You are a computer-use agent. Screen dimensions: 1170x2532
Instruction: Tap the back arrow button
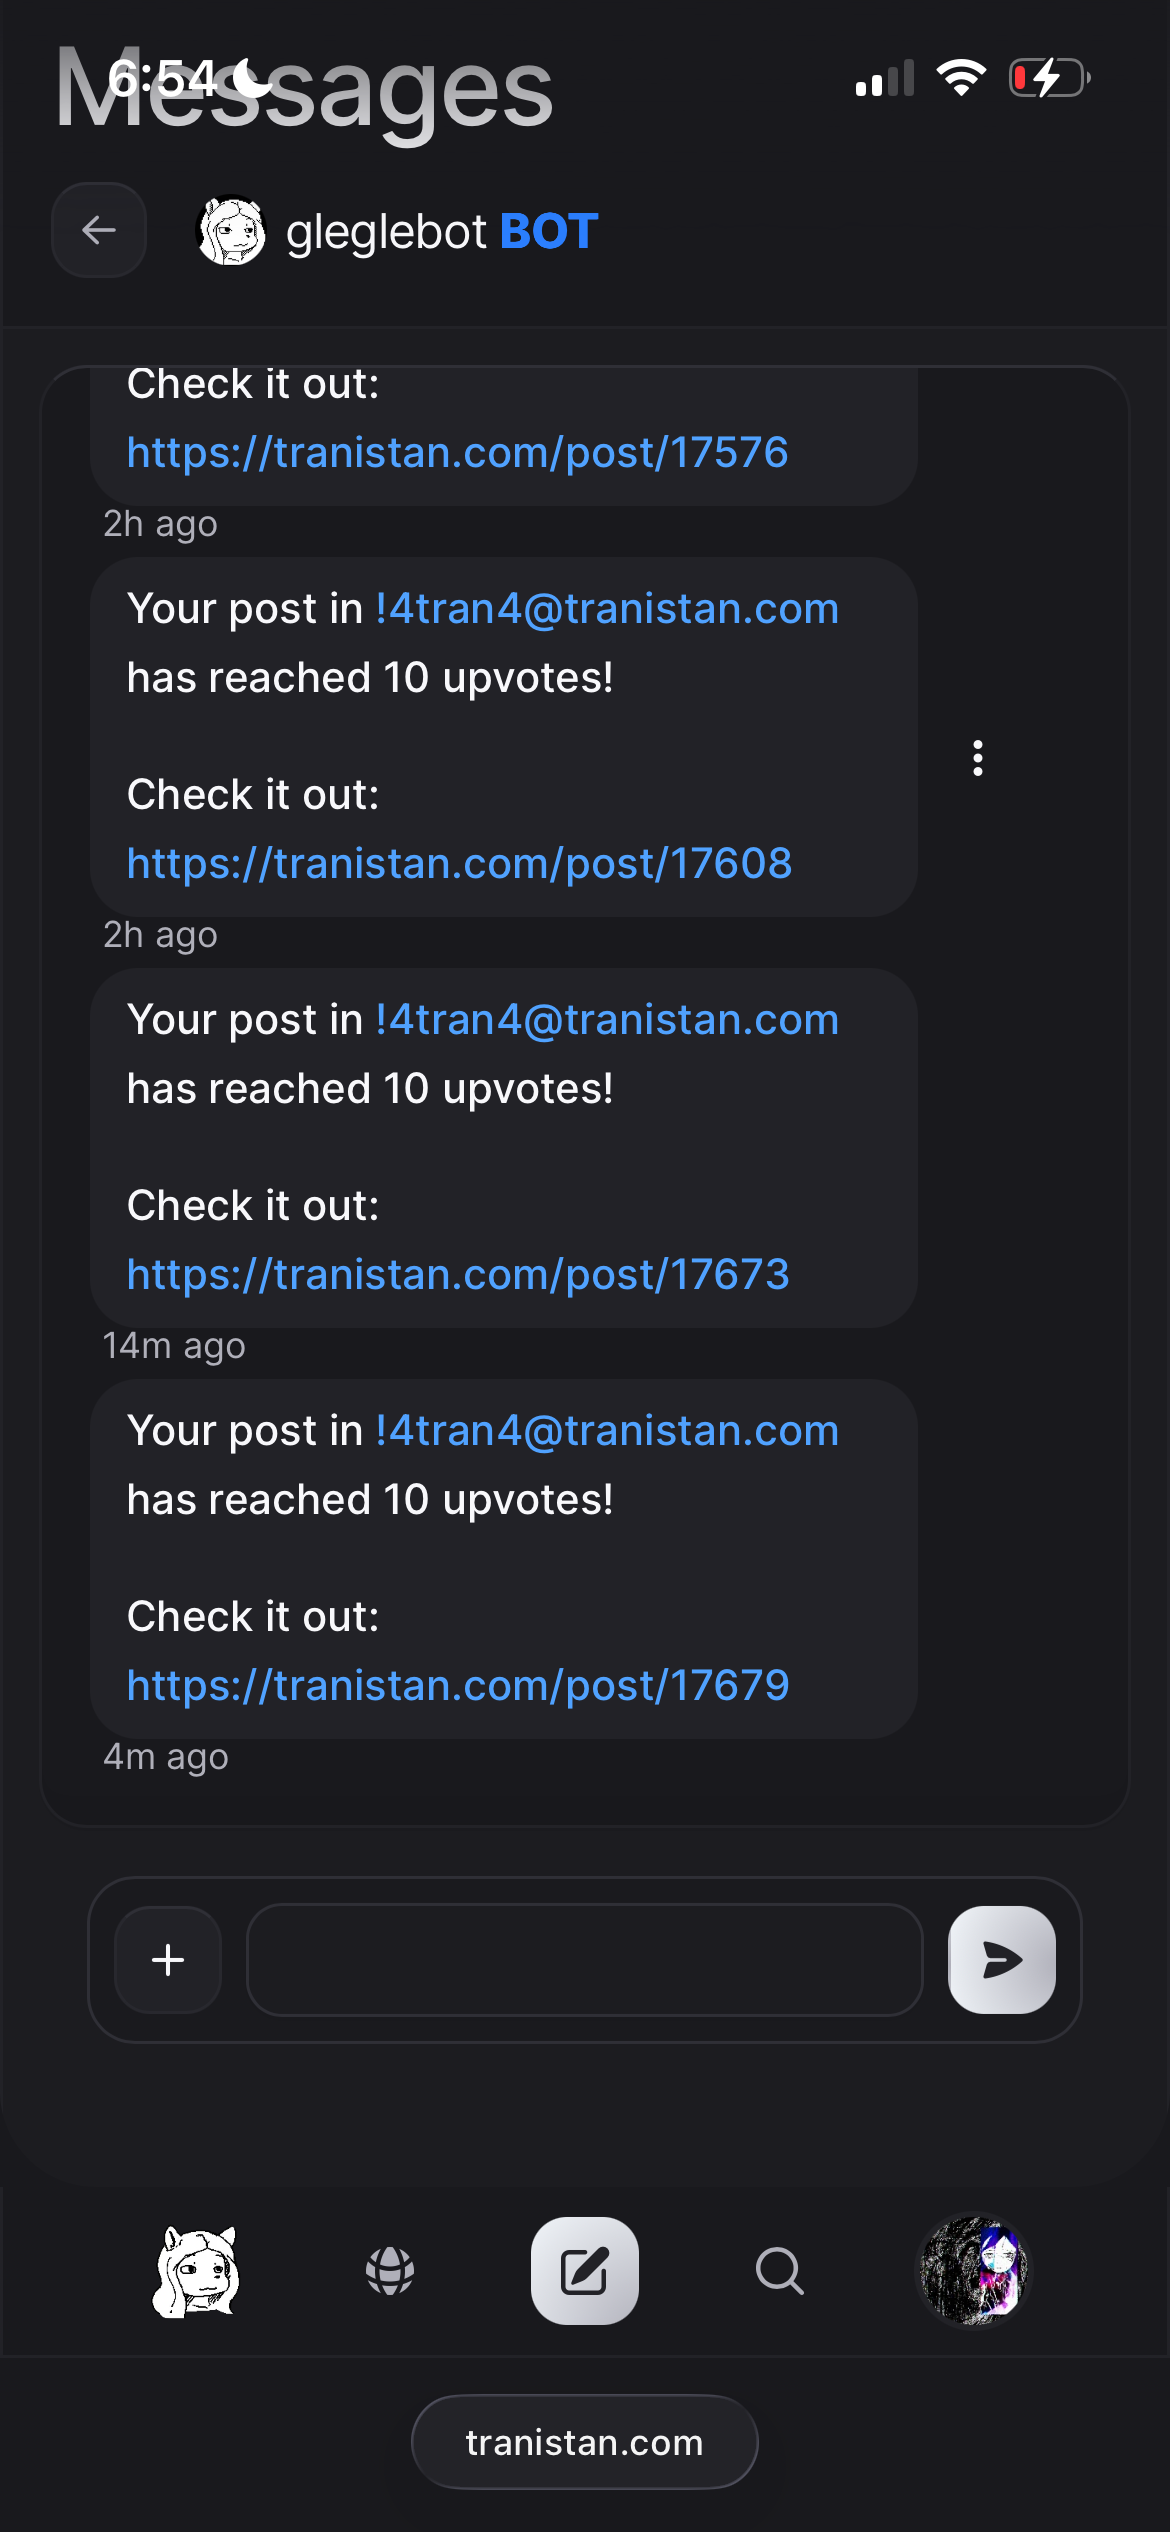coord(99,230)
